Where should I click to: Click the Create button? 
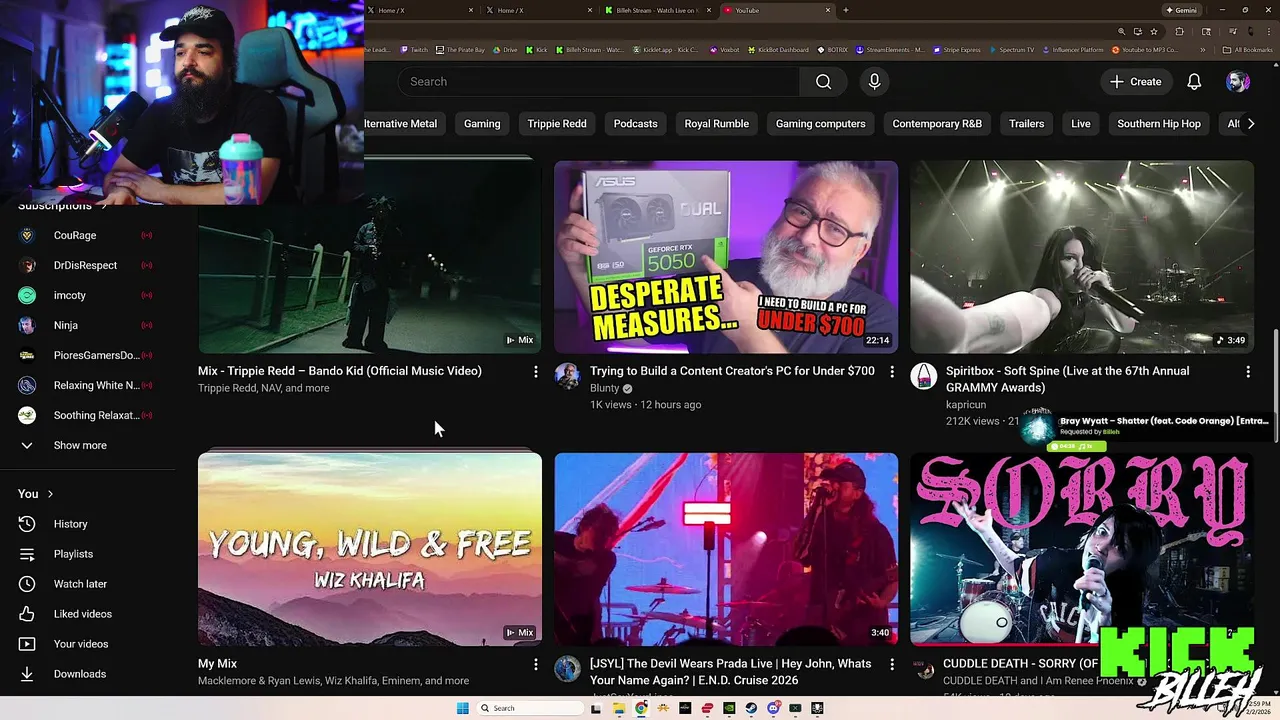click(x=1135, y=82)
